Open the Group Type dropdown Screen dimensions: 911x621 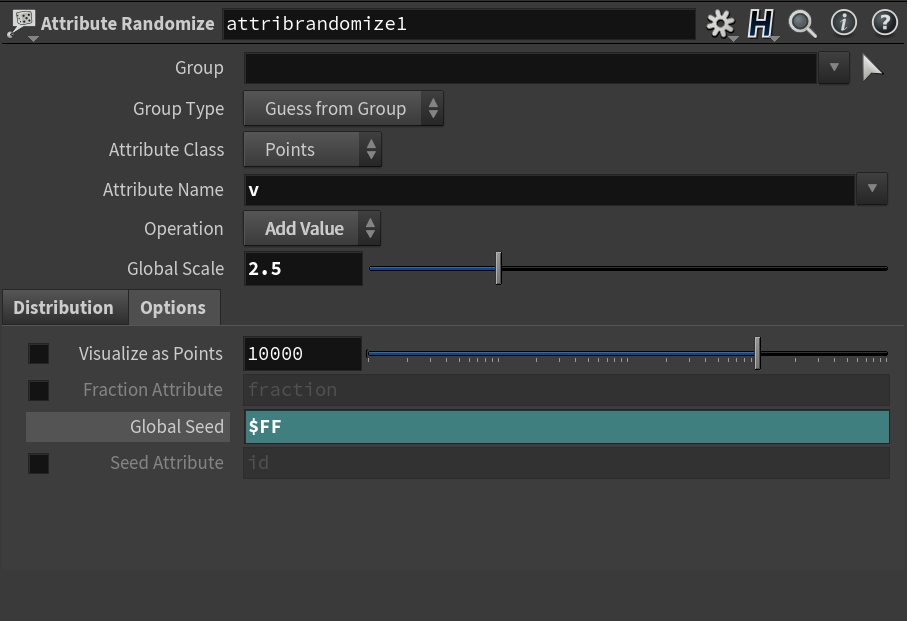point(343,109)
